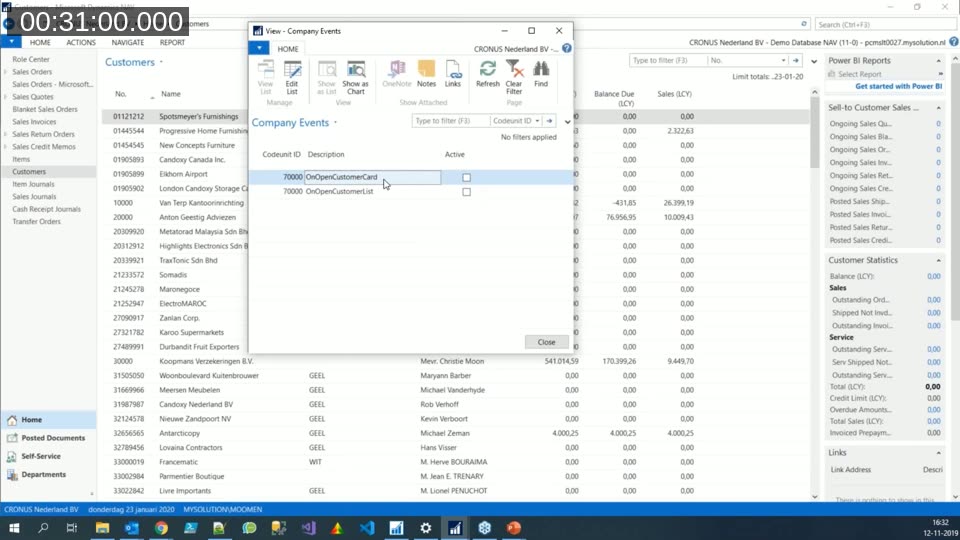Image resolution: width=960 pixels, height=540 pixels.
Task: Open Settings gear on taskbar
Action: (x=426, y=528)
